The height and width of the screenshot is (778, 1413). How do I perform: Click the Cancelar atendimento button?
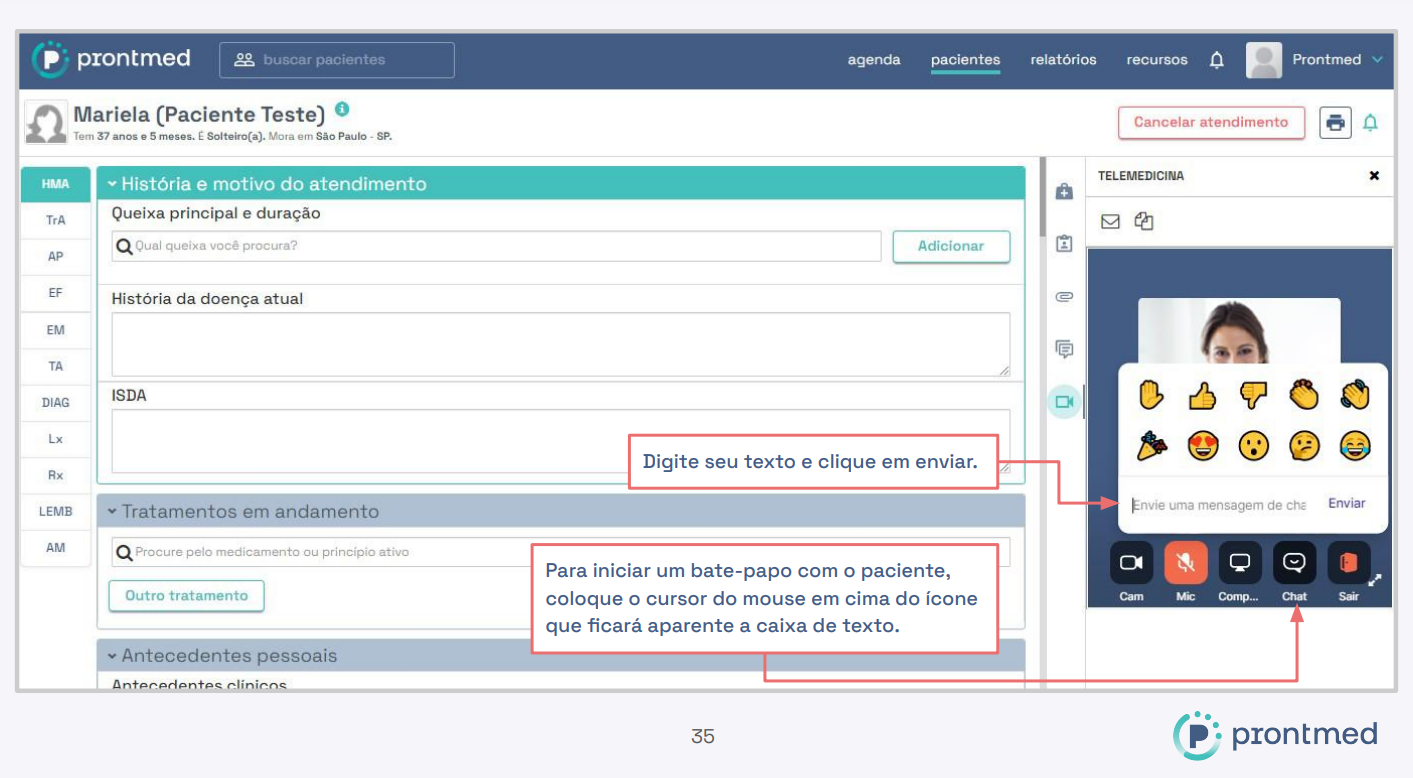1210,122
